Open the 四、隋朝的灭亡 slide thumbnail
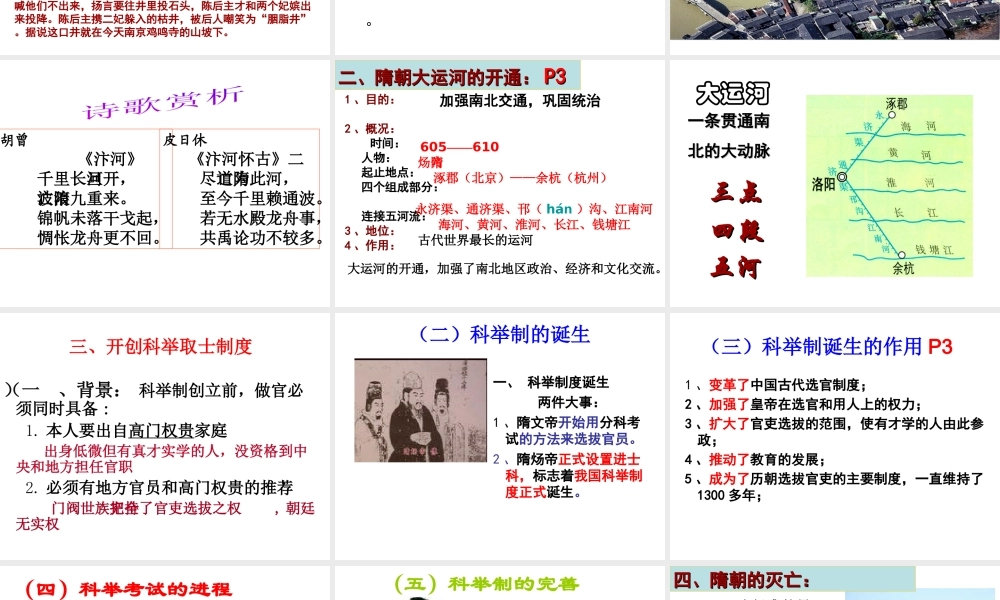1000x600 pixels. (x=835, y=583)
